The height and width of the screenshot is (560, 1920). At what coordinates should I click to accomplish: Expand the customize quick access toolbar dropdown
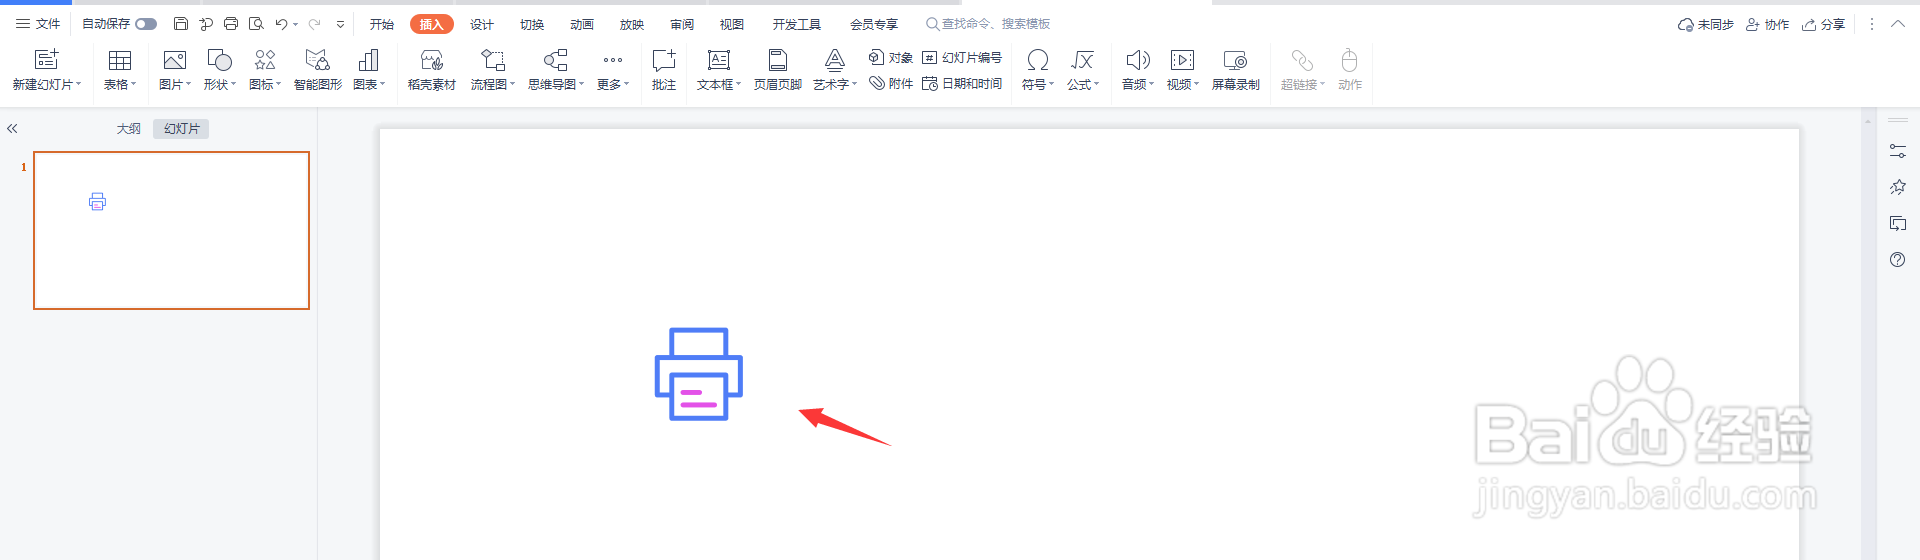click(340, 24)
